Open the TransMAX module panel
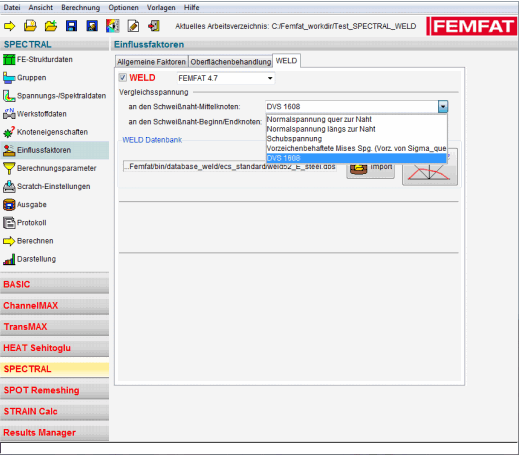 [x=55, y=327]
